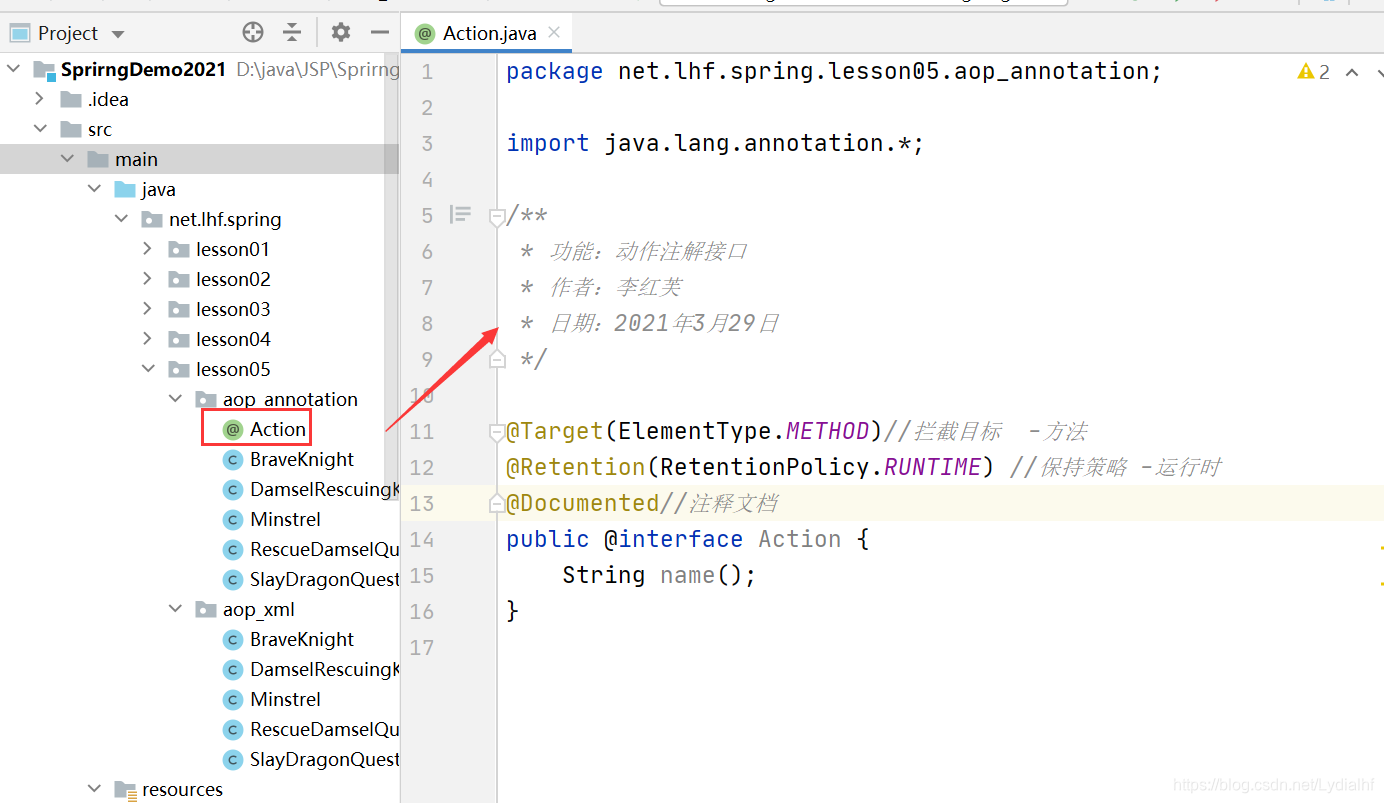The image size is (1384, 803).
Task: Click the main folder row
Action: tap(199, 159)
